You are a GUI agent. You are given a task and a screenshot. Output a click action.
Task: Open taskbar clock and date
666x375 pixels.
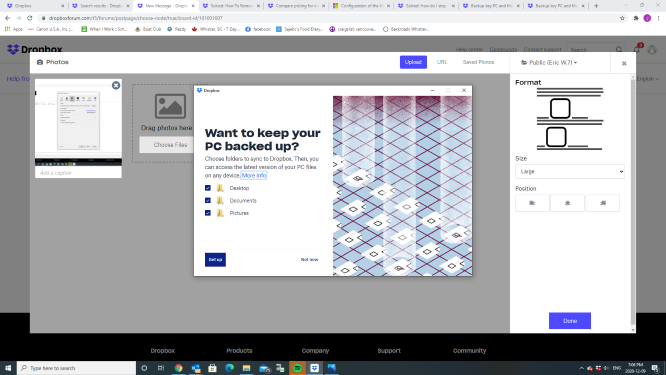[x=635, y=368]
